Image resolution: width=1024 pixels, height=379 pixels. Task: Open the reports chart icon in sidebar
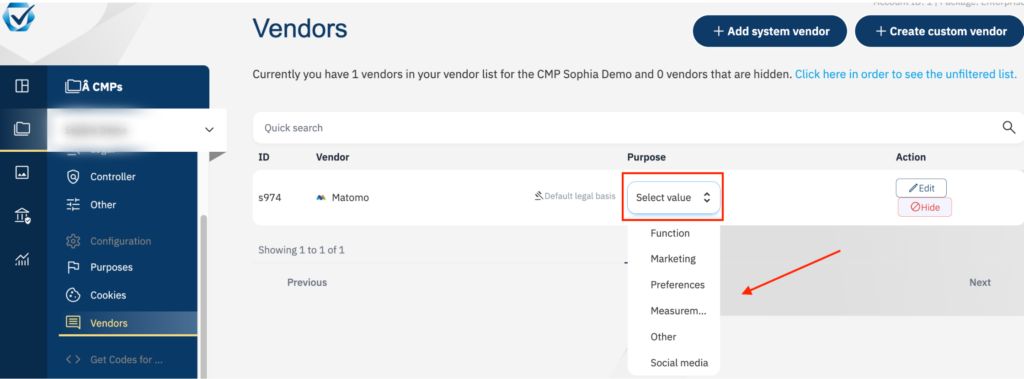coord(22,259)
